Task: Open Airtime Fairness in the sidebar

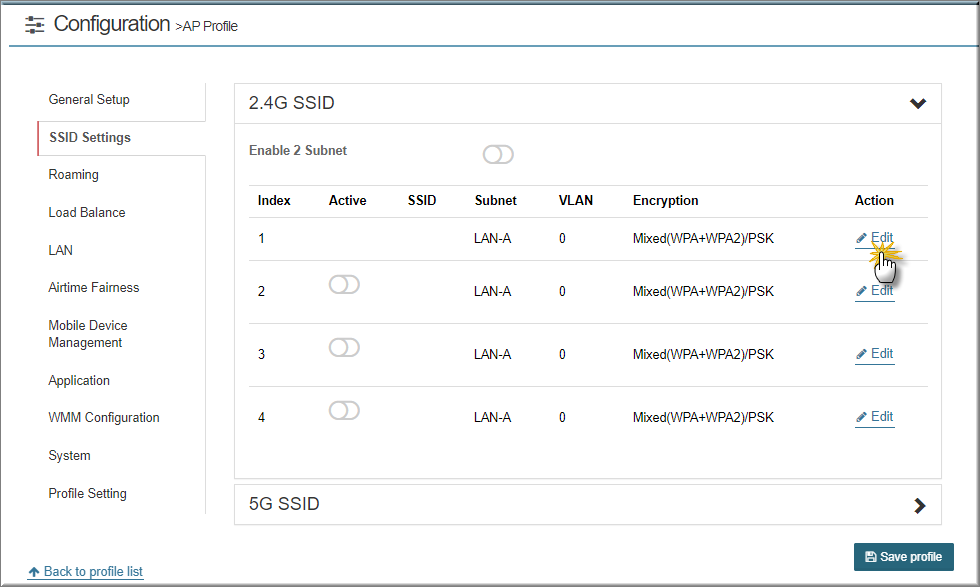Action: pos(94,288)
